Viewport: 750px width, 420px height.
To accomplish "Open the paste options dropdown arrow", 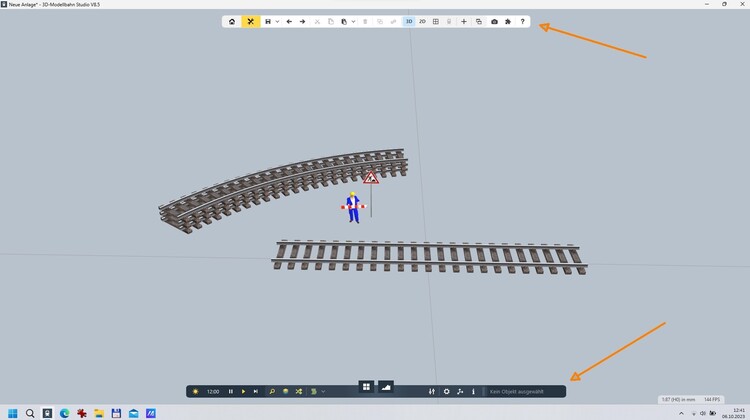I will click(x=353, y=21).
